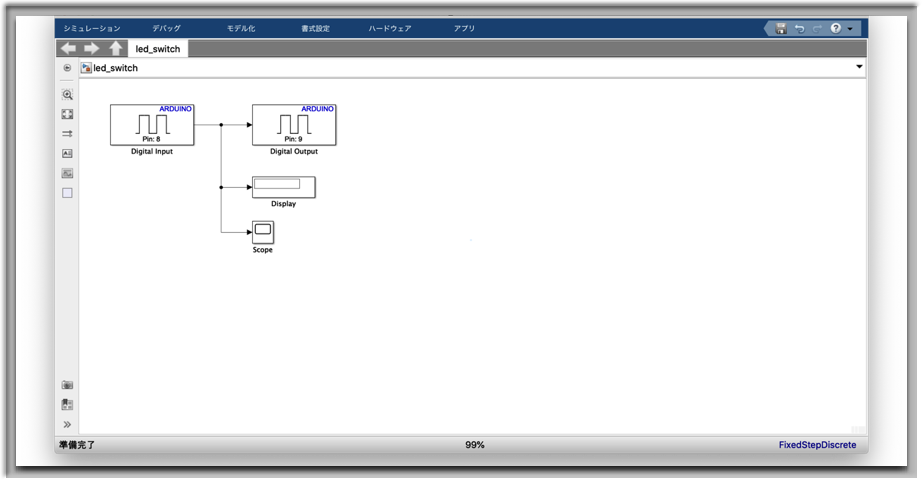Click the image insert icon in left palette

67,173
